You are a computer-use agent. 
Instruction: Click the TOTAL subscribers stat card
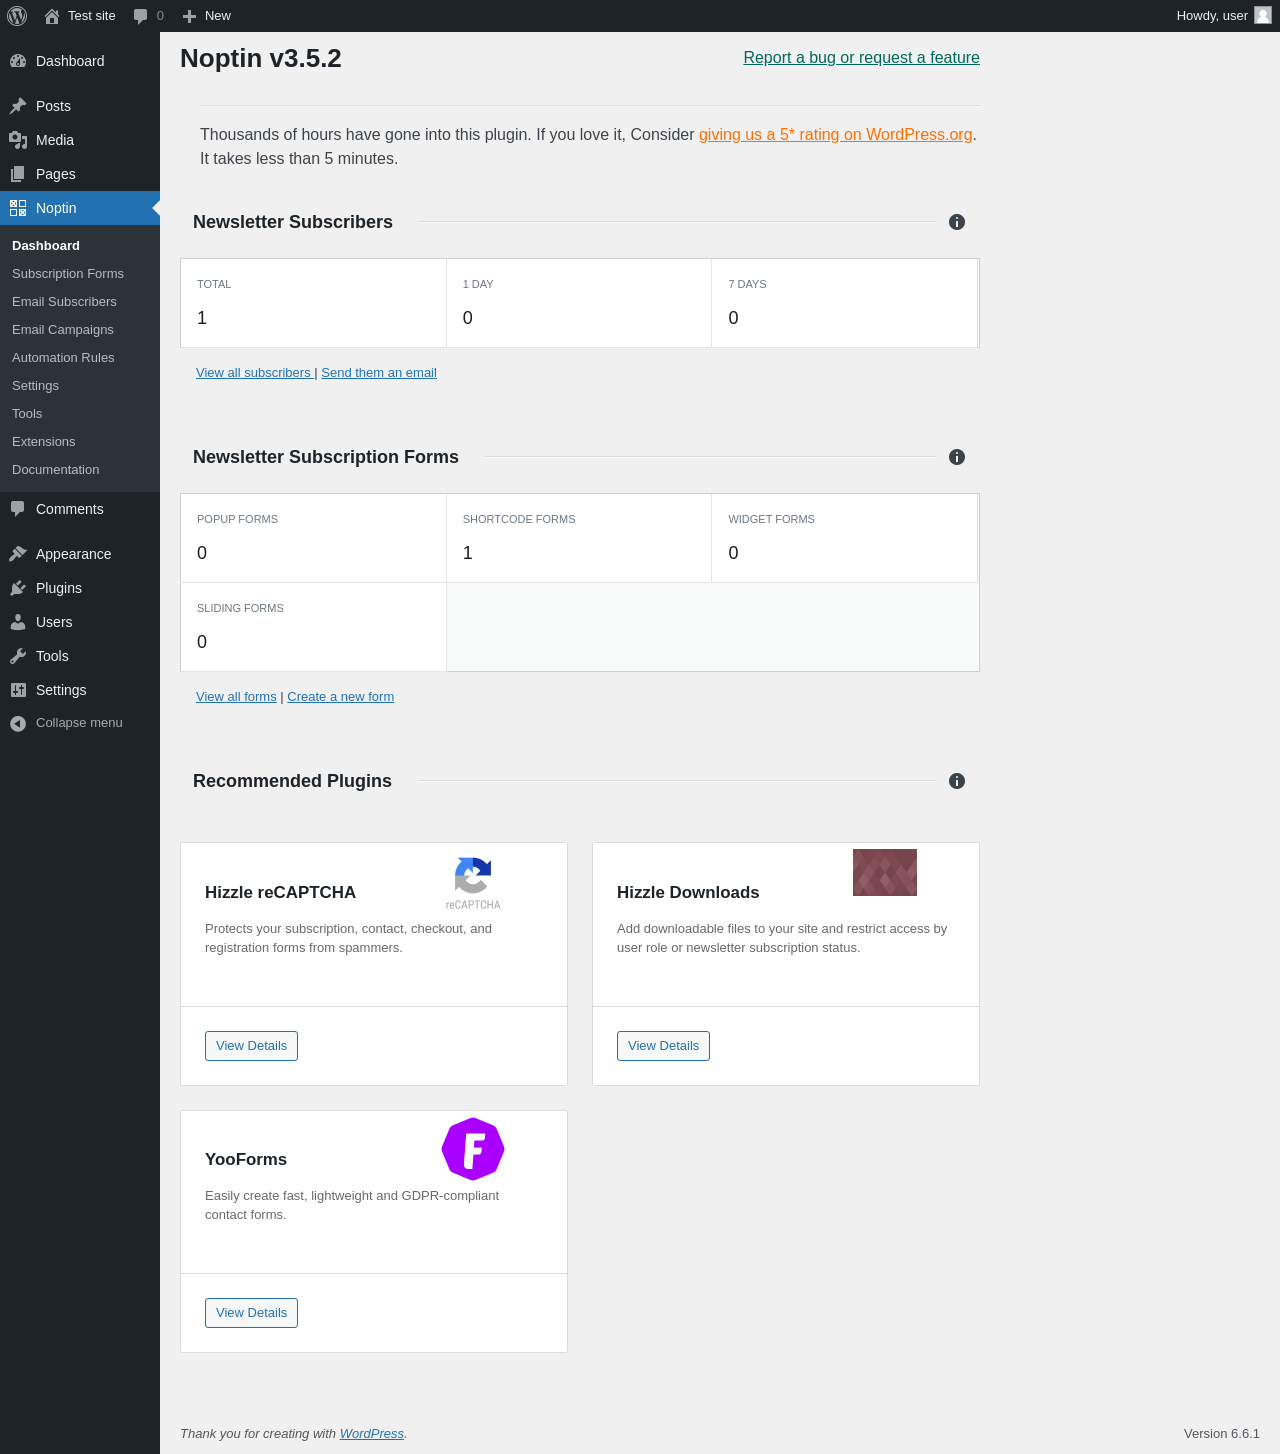(x=313, y=303)
